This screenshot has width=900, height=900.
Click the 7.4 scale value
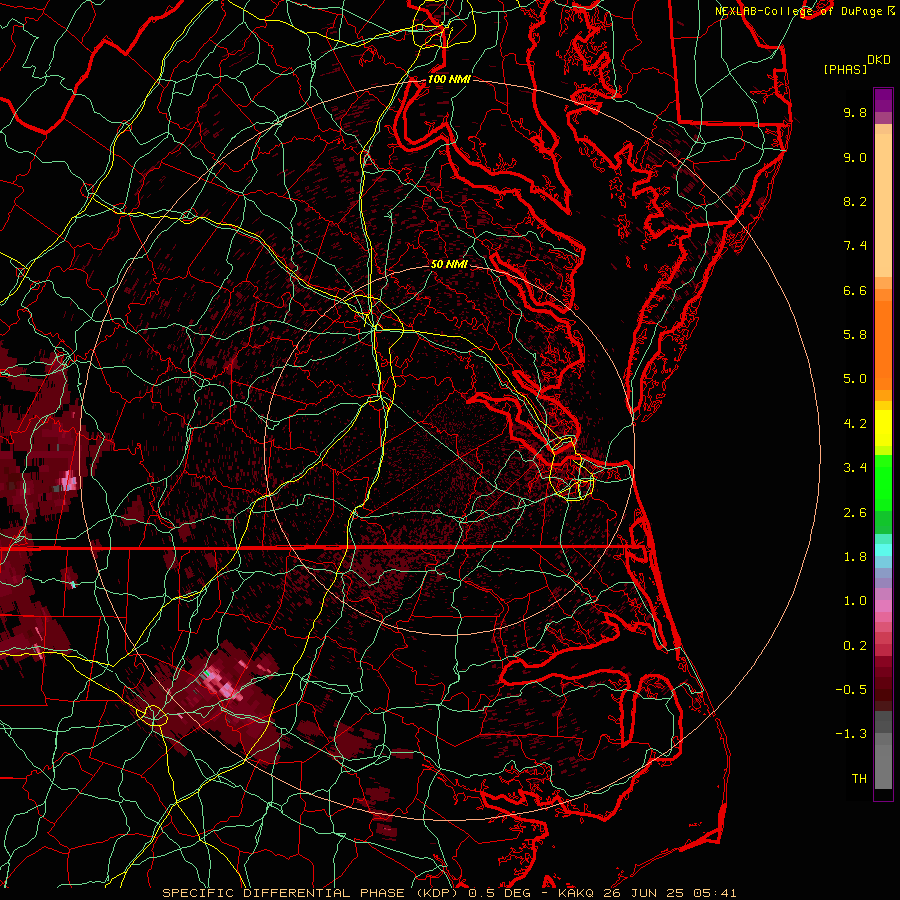(x=855, y=246)
